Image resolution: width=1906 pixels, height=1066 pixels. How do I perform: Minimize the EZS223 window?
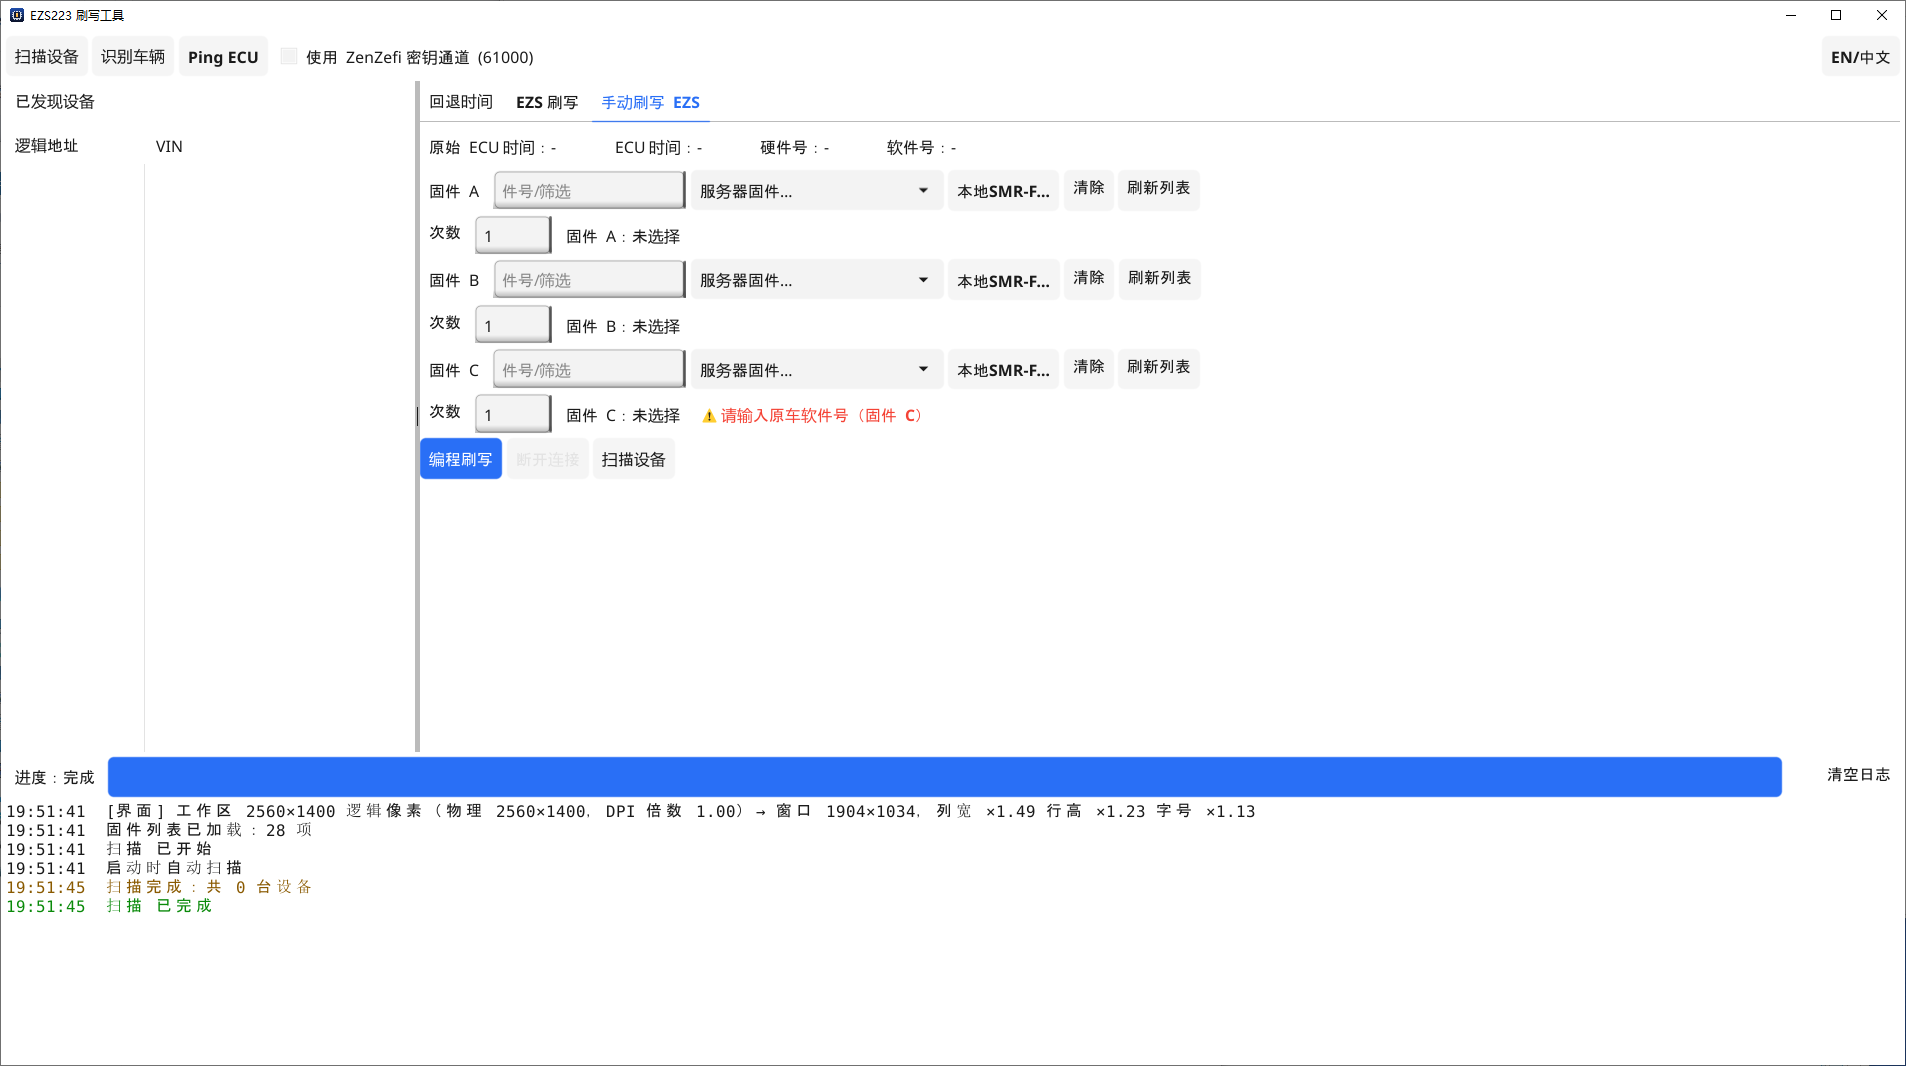click(x=1791, y=15)
